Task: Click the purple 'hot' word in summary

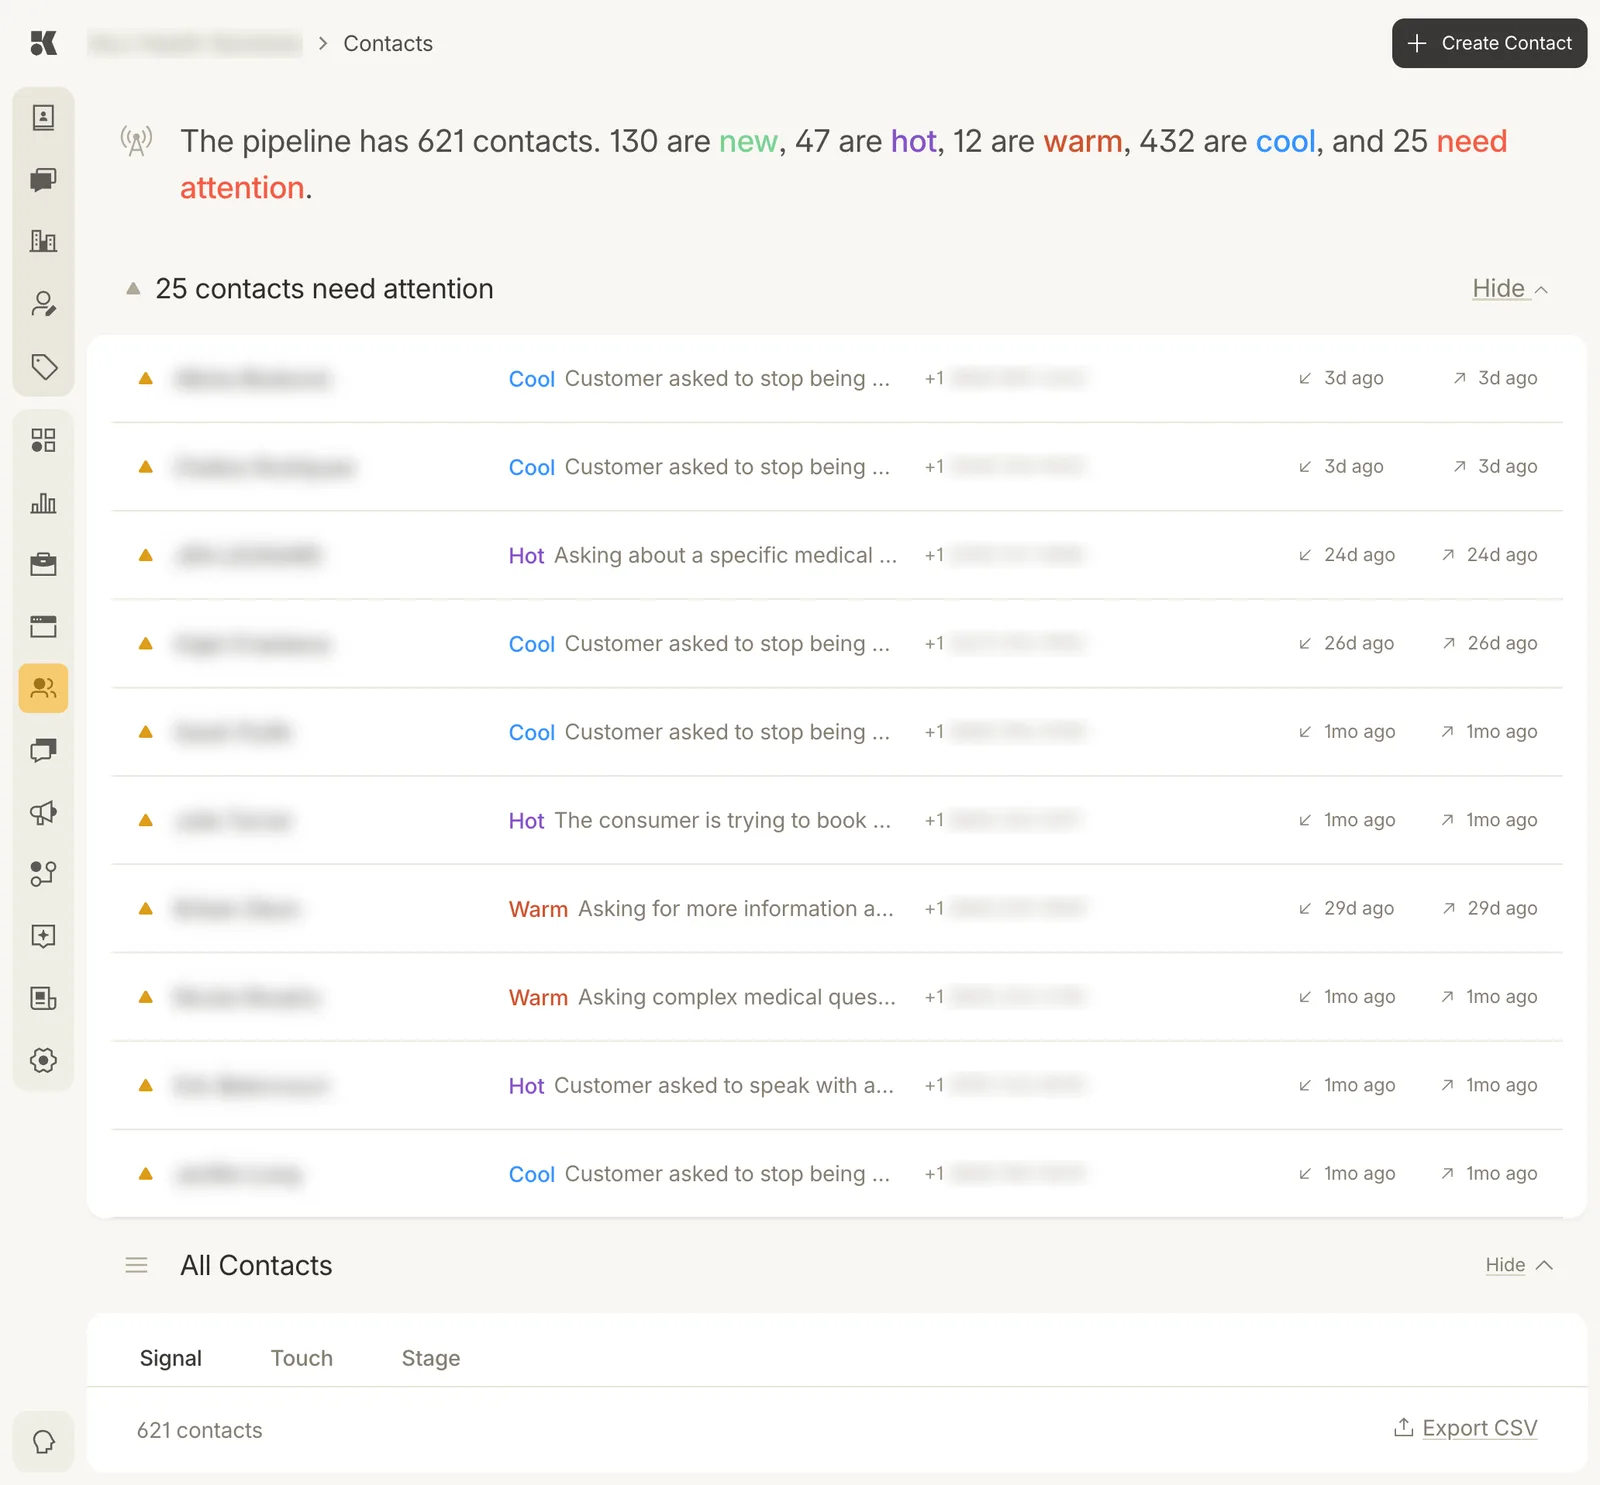Action: click(x=914, y=141)
